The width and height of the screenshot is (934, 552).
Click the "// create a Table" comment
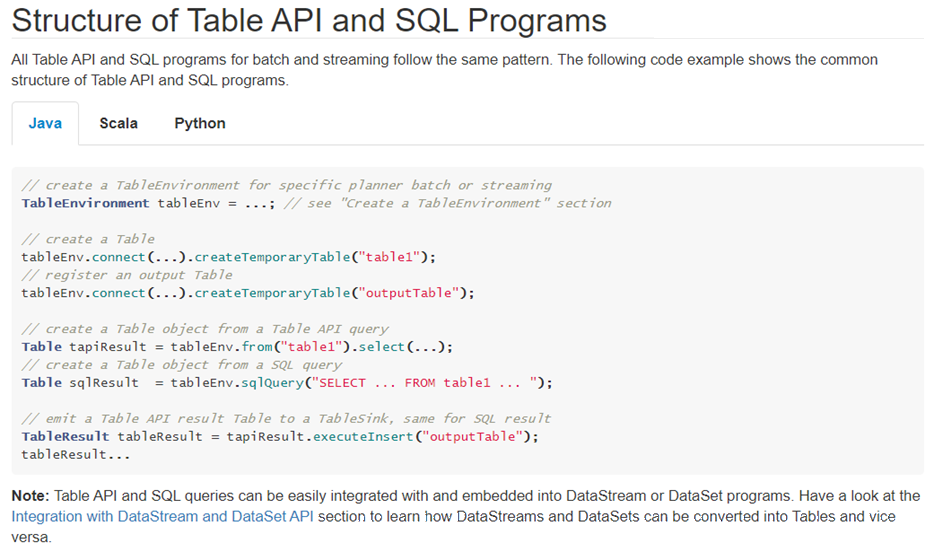(88, 239)
